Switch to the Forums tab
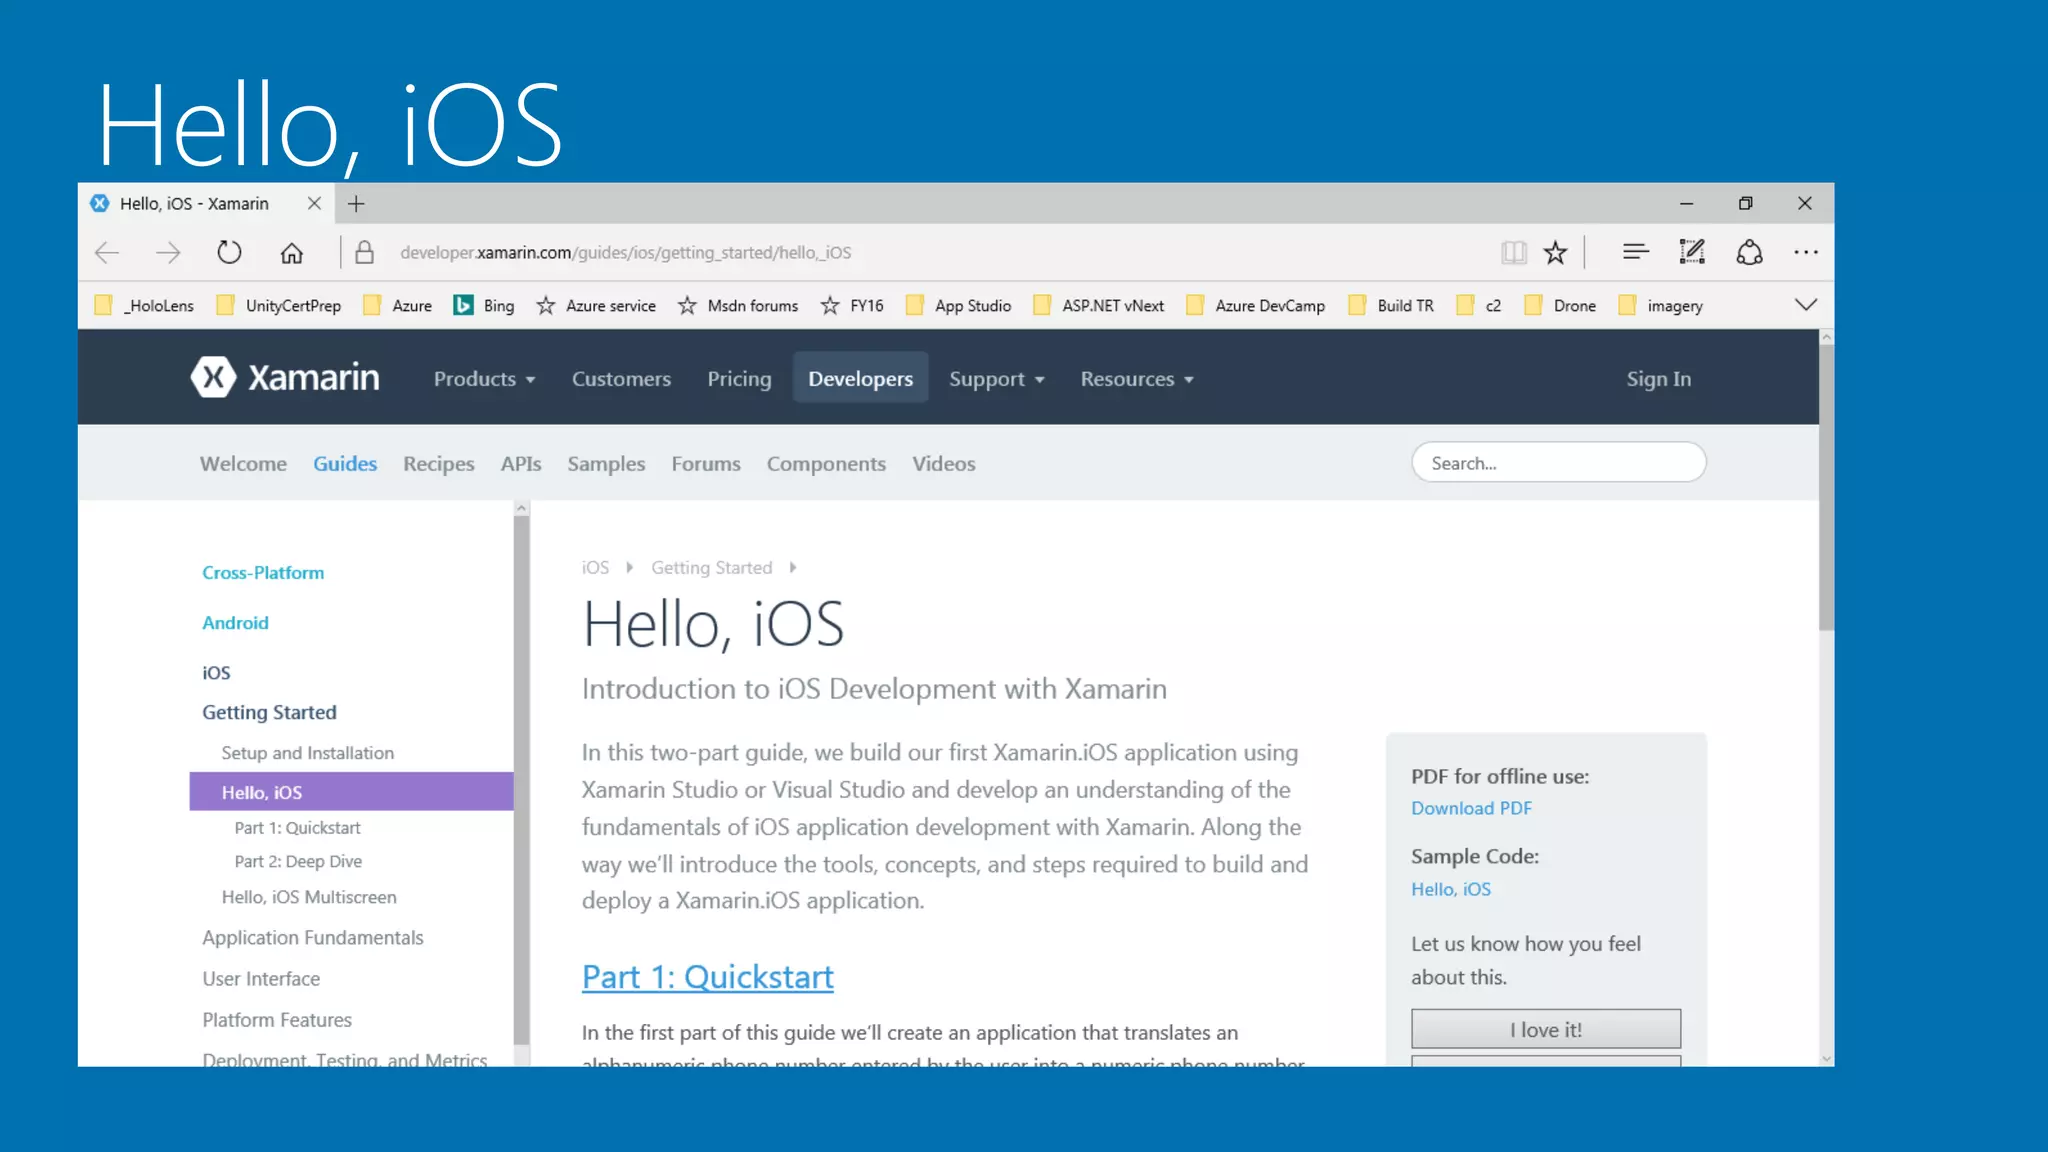 [x=706, y=464]
